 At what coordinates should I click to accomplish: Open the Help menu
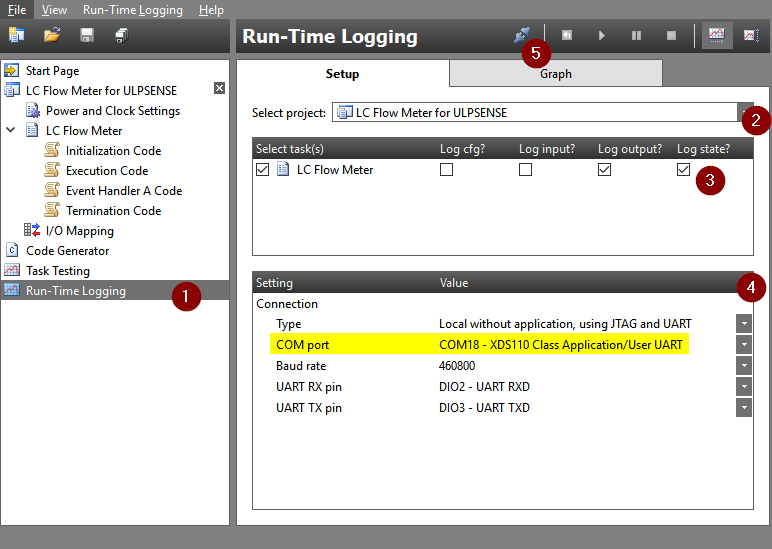click(x=211, y=10)
